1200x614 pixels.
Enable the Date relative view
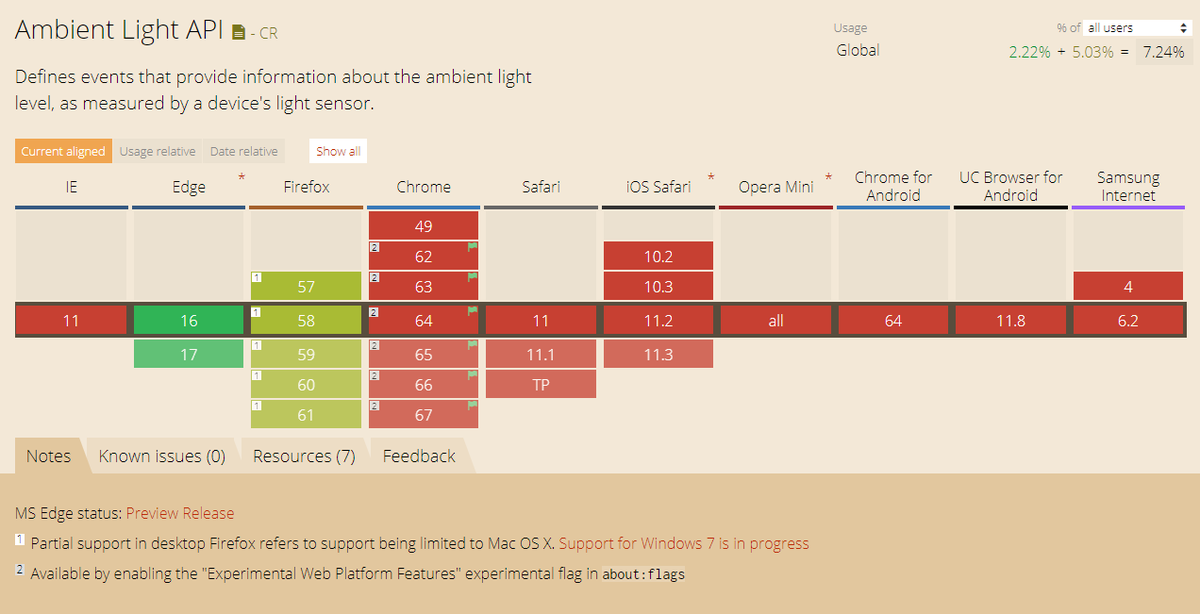tap(243, 150)
